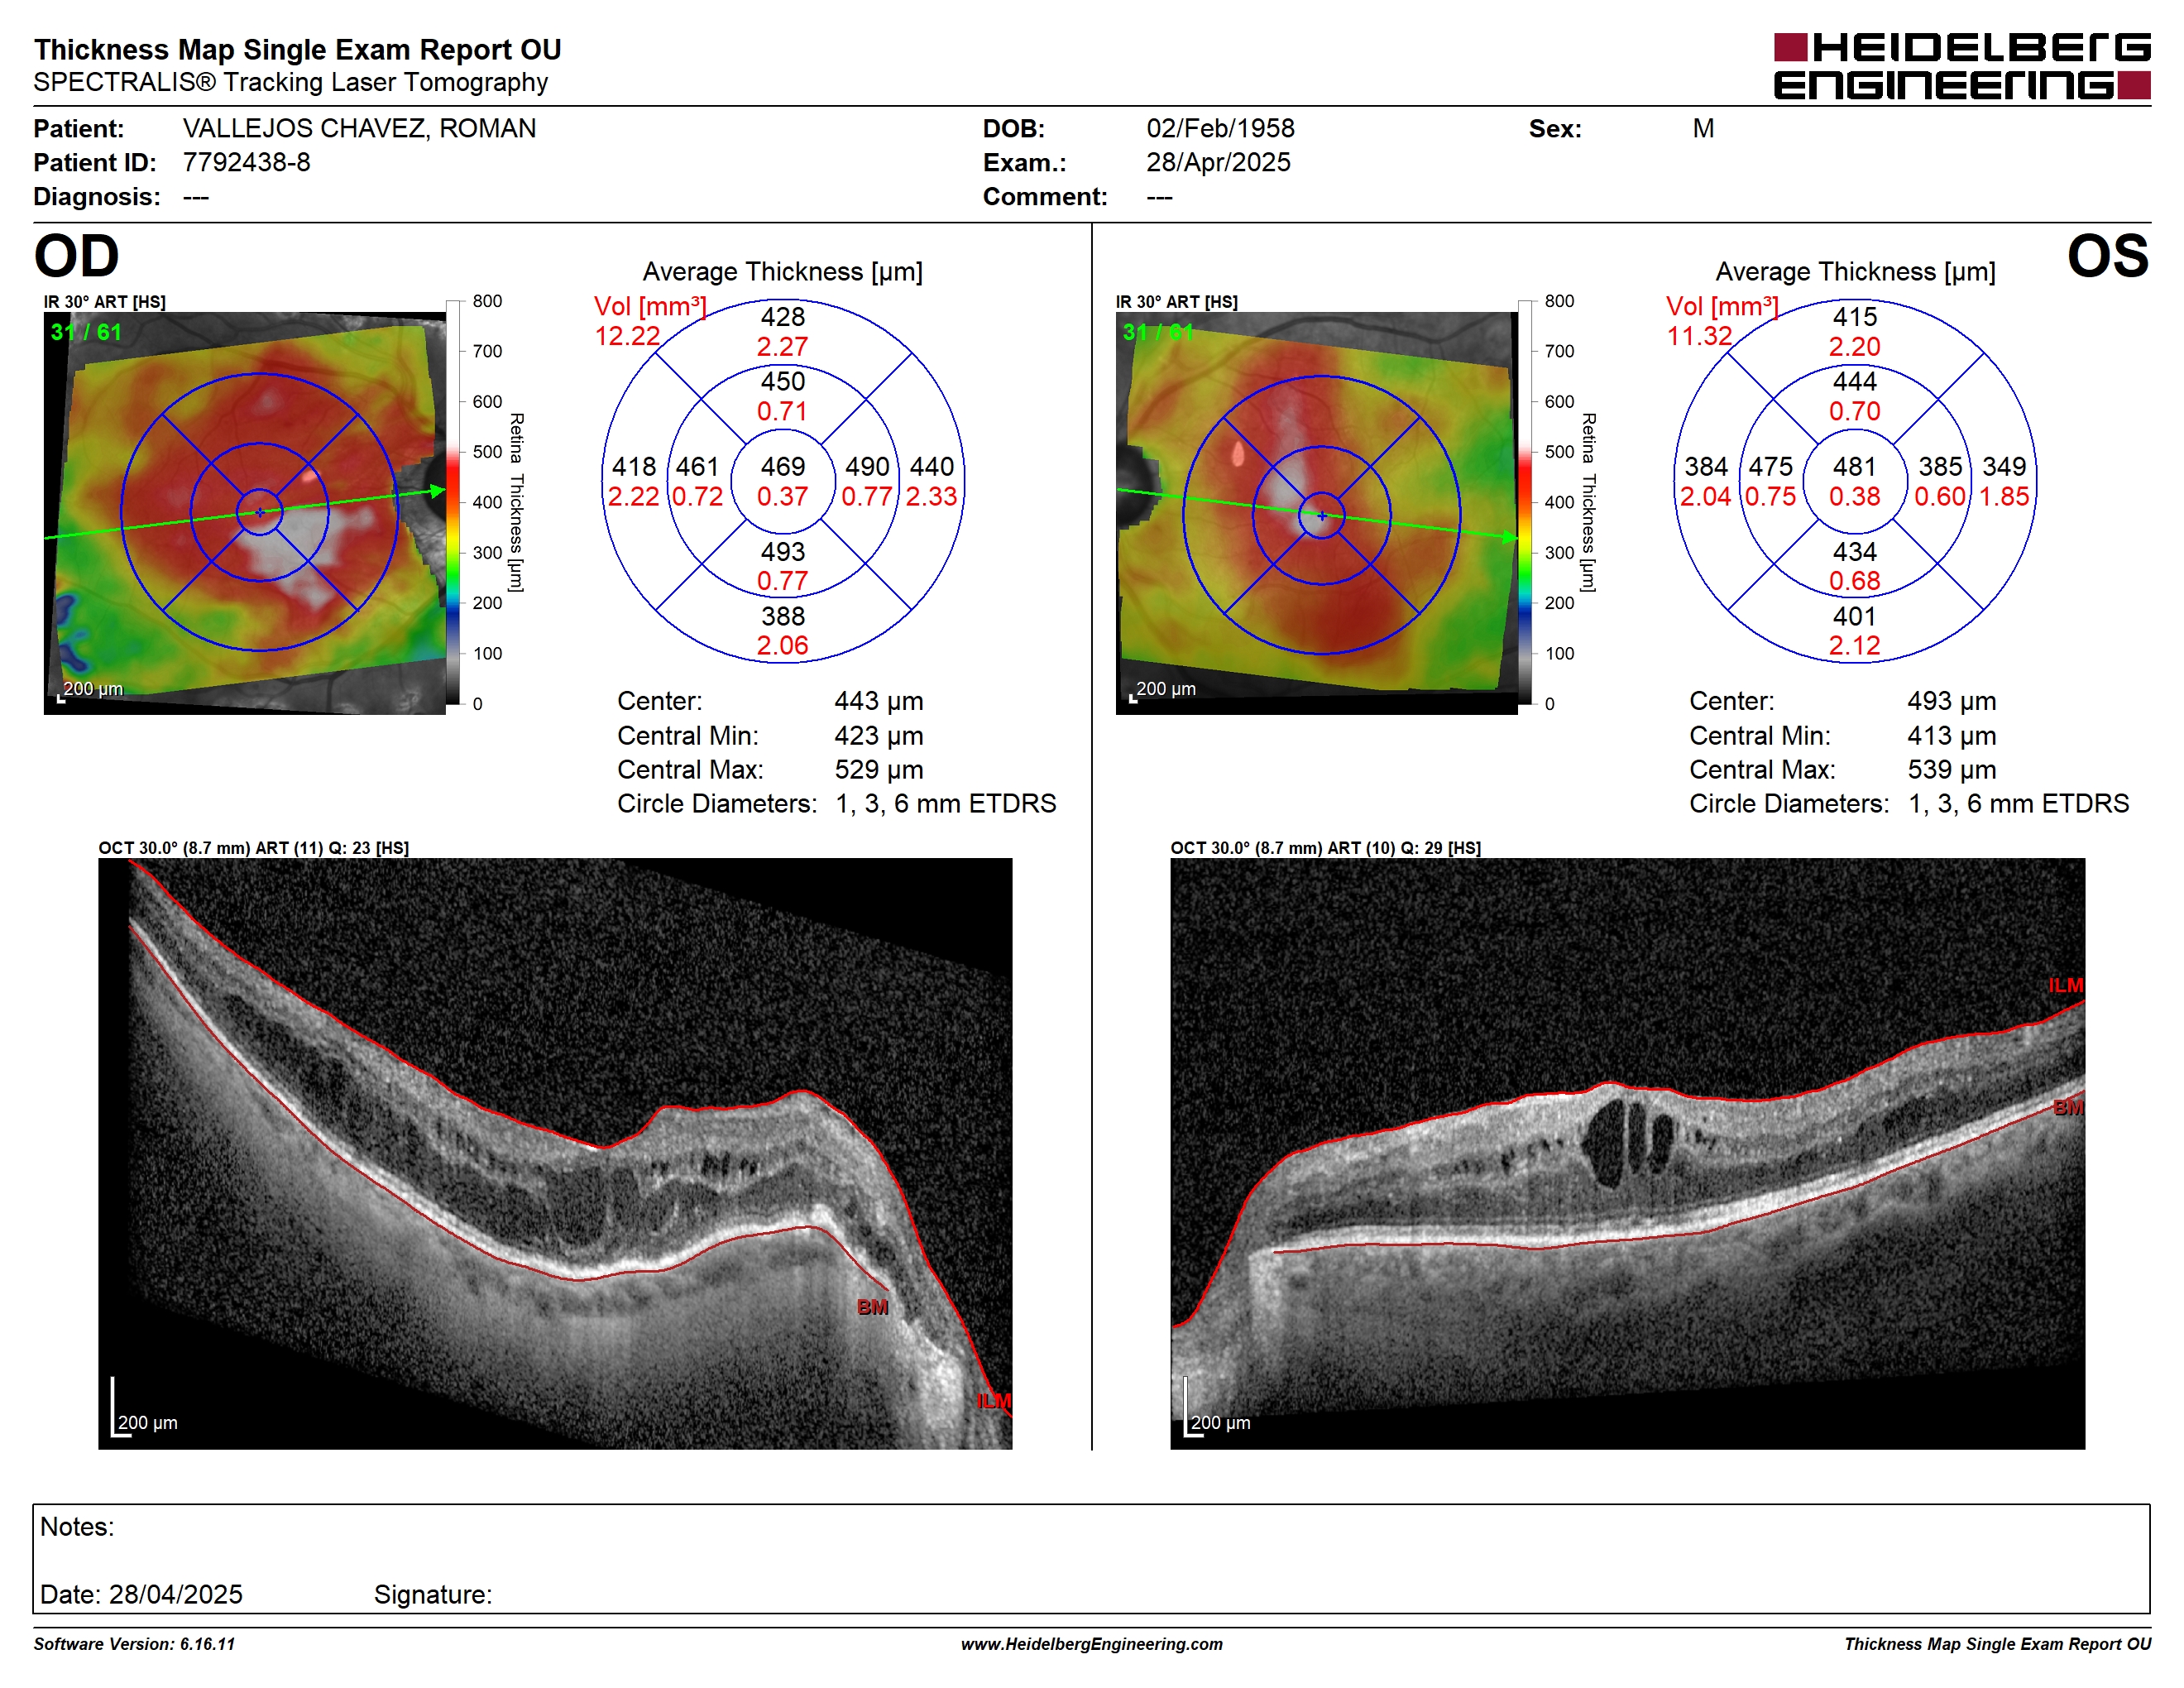
Task: Click the OS scan caption with Q: 29
Action: coord(1326,848)
